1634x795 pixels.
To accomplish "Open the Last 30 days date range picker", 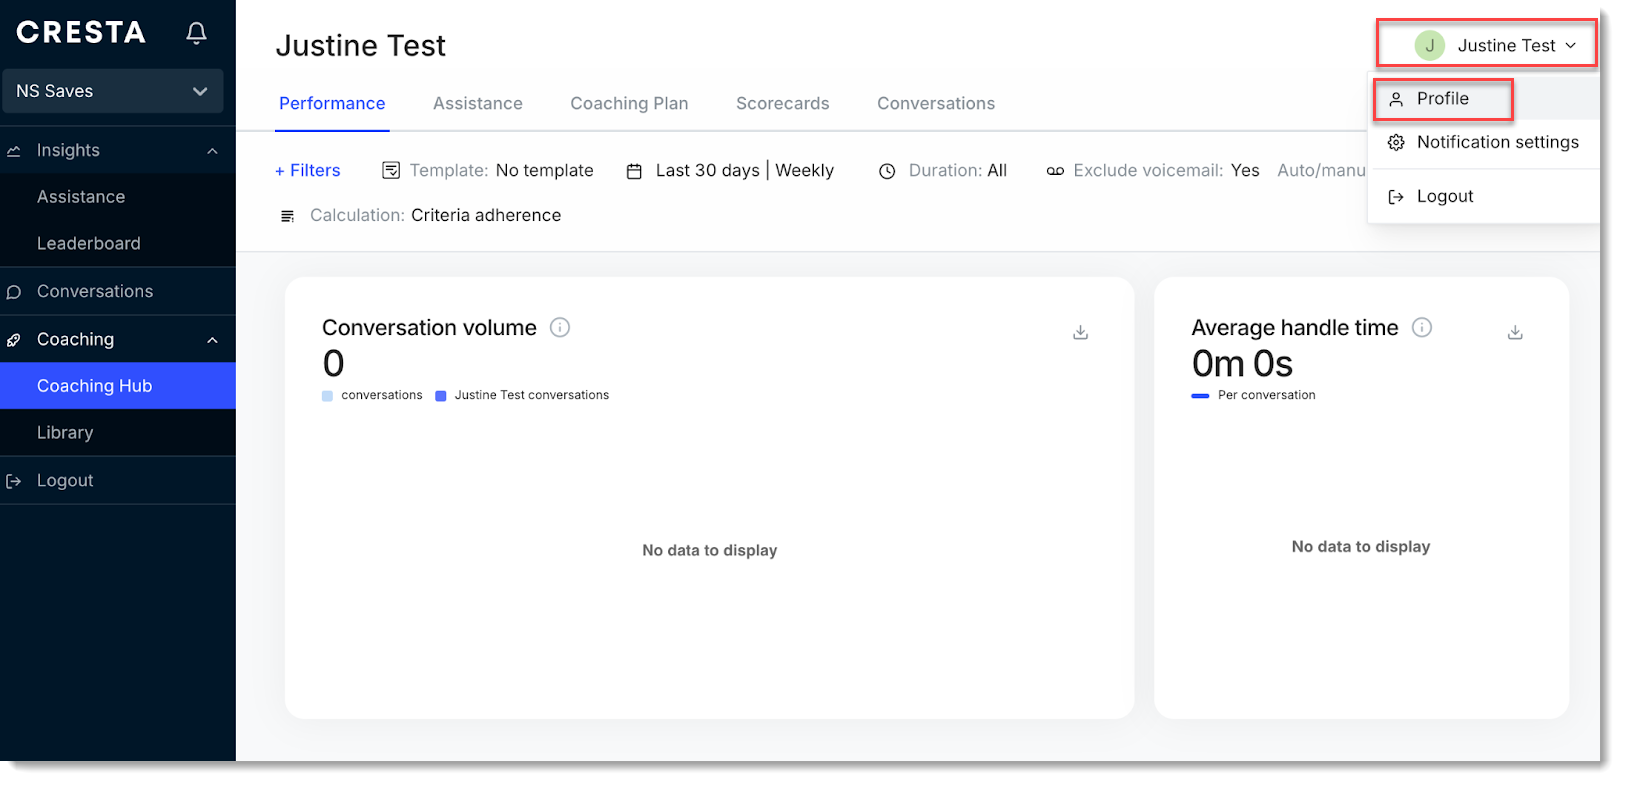I will (x=708, y=170).
